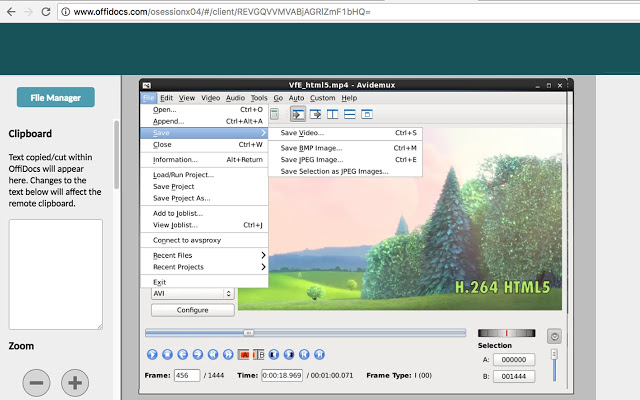
Task: Click the Avidemux window icon in title bar
Action: click(x=147, y=85)
